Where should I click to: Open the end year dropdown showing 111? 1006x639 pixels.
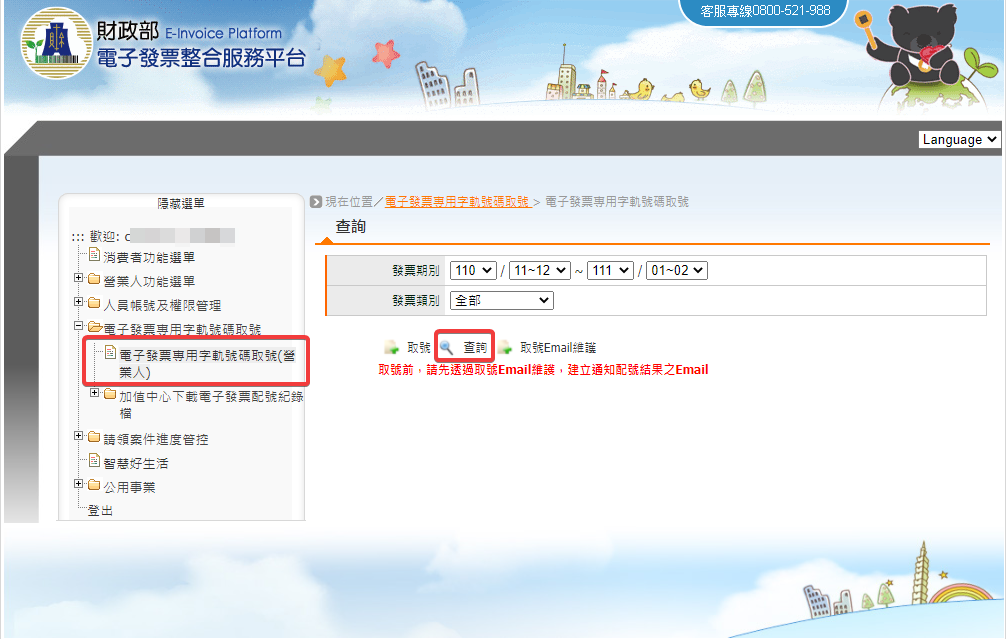pos(610,271)
